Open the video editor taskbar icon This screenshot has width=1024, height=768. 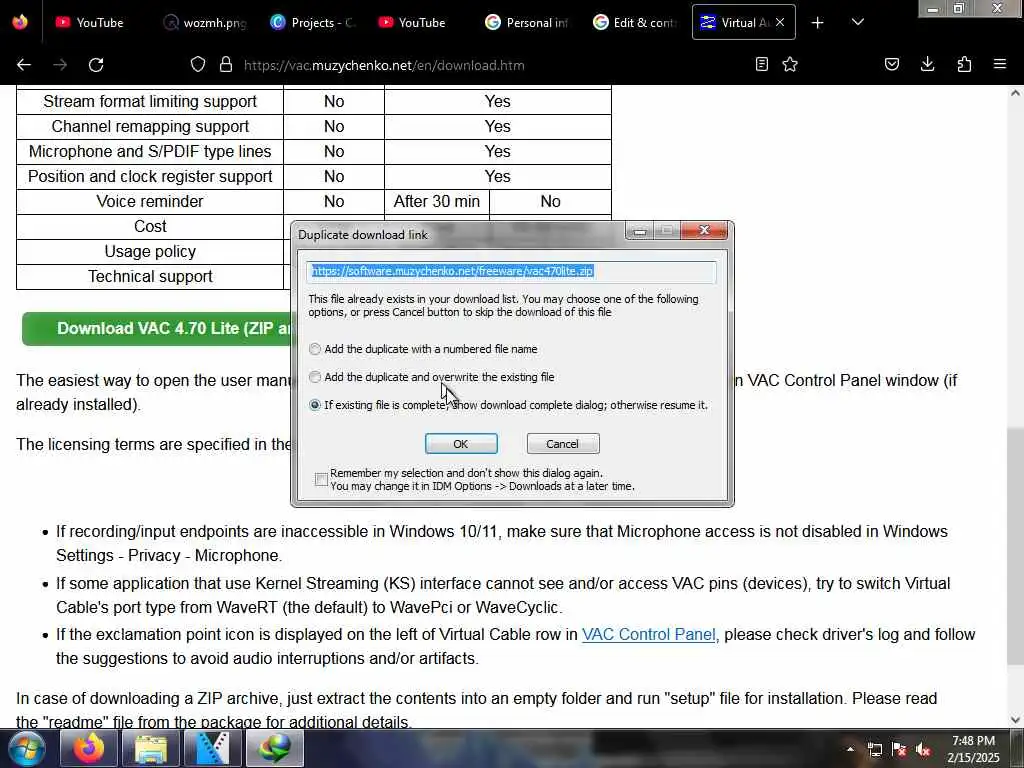coord(213,748)
